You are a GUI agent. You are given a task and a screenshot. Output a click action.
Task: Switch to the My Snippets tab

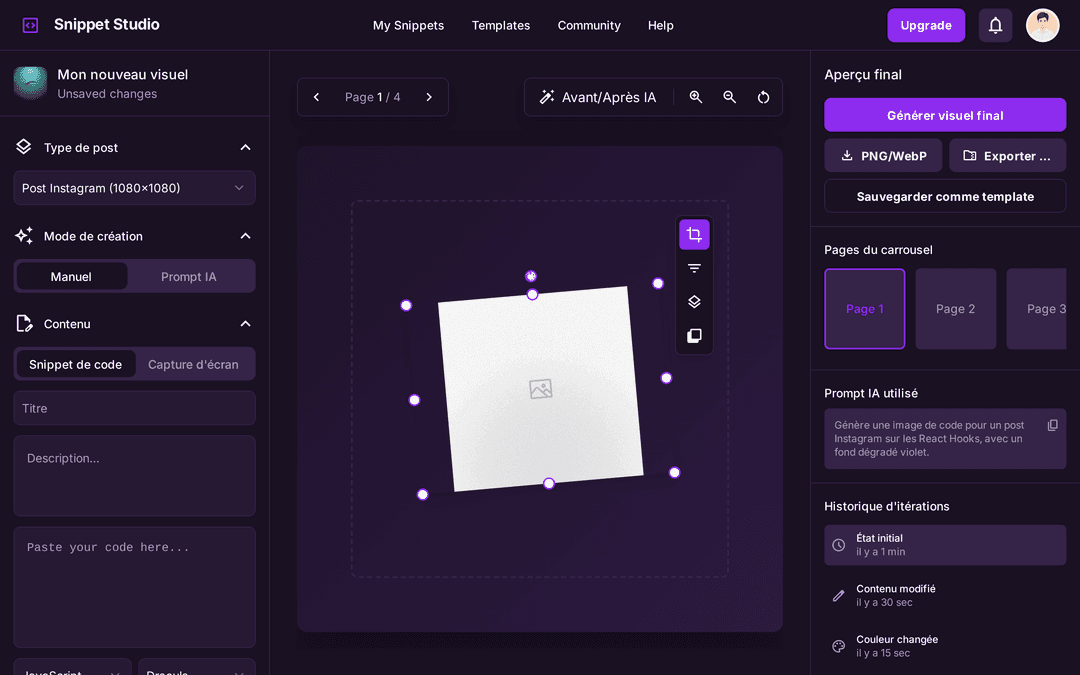coord(408,25)
